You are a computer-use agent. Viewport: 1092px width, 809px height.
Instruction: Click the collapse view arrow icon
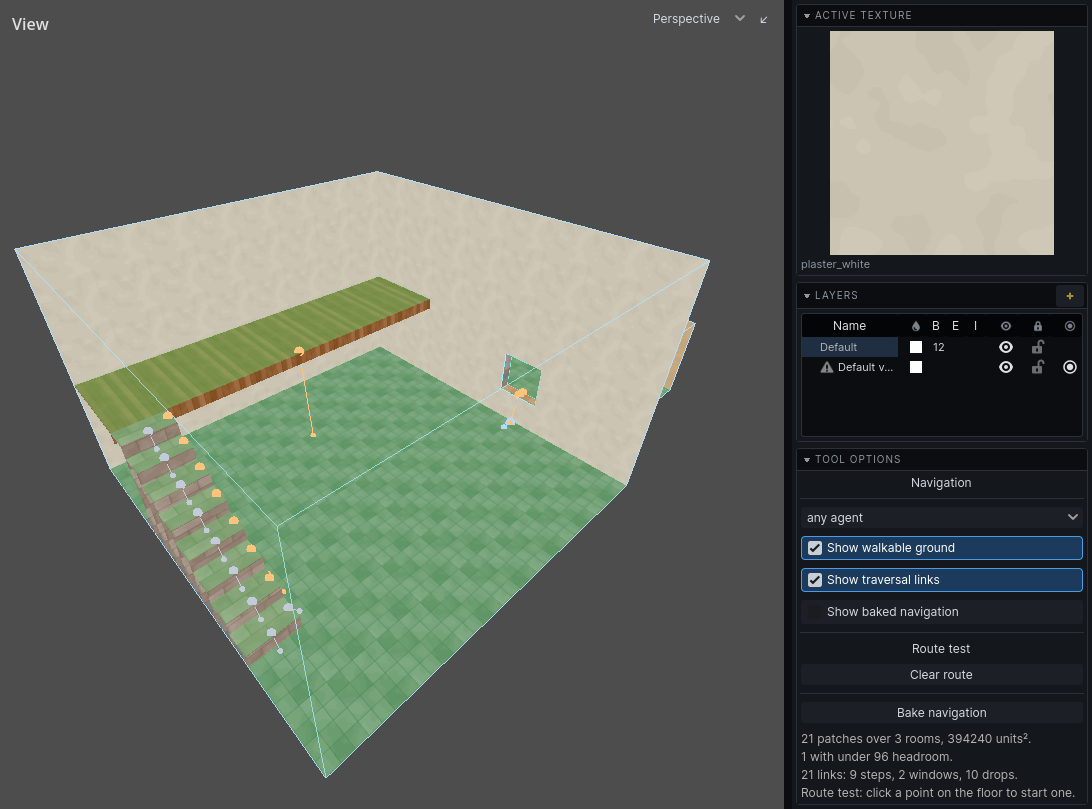point(764,19)
